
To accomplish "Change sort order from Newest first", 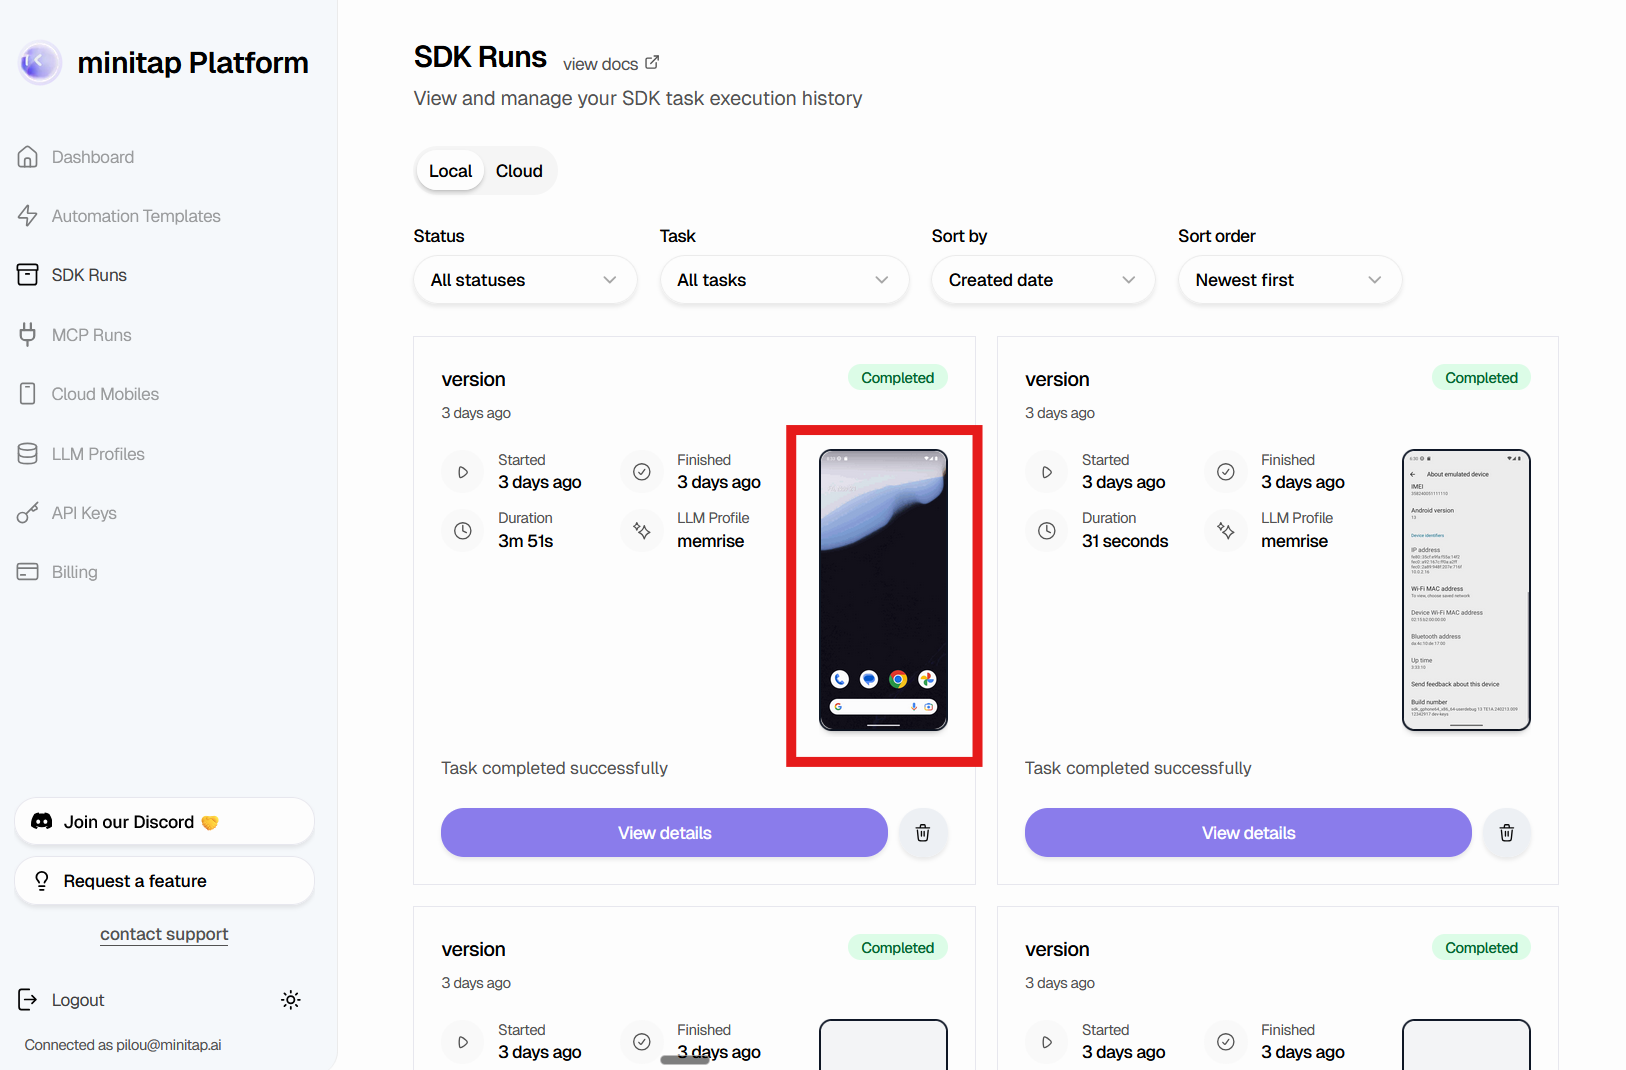I will (x=1289, y=280).
